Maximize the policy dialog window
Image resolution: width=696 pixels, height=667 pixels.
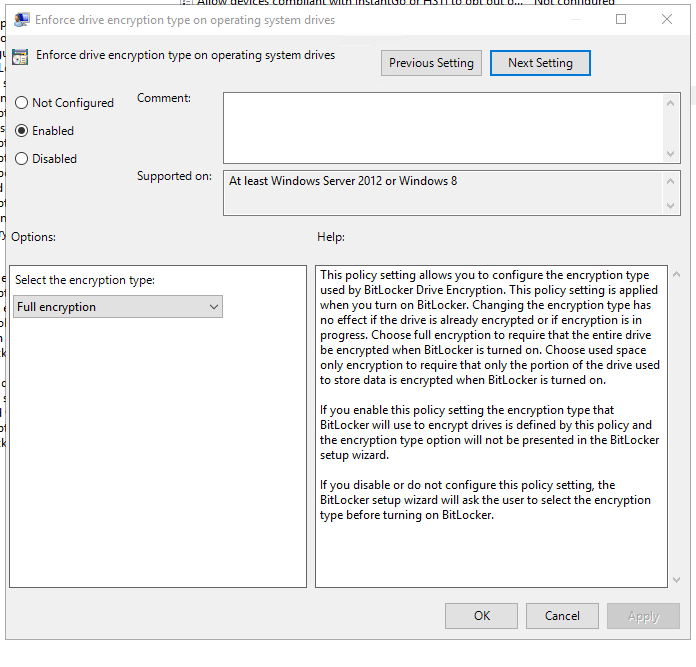(x=621, y=19)
